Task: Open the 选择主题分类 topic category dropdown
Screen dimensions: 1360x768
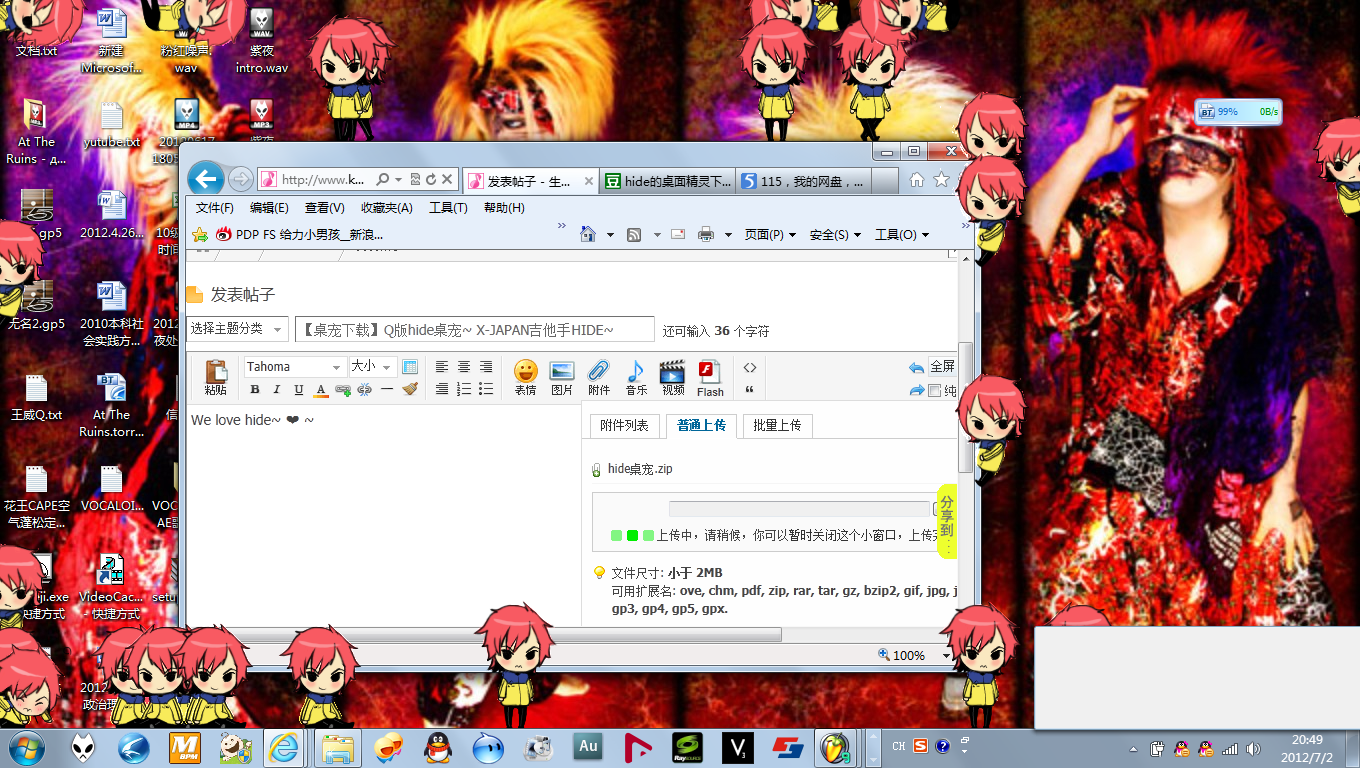Action: (x=237, y=329)
